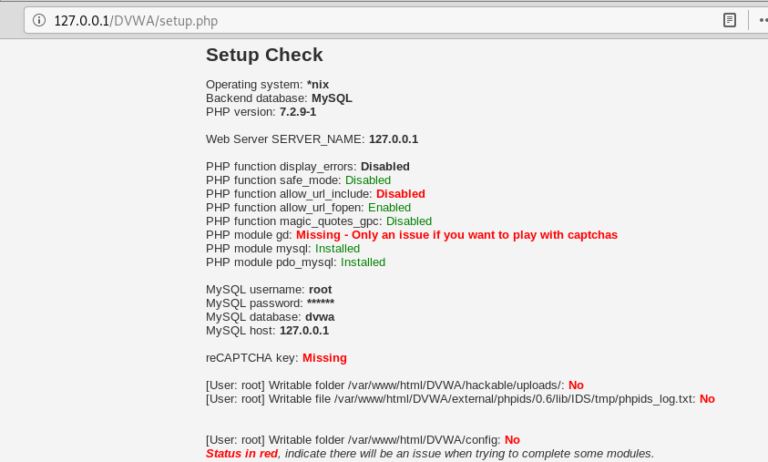Click the Web Server SERVER_NAME value
768x462 pixels.
click(393, 139)
